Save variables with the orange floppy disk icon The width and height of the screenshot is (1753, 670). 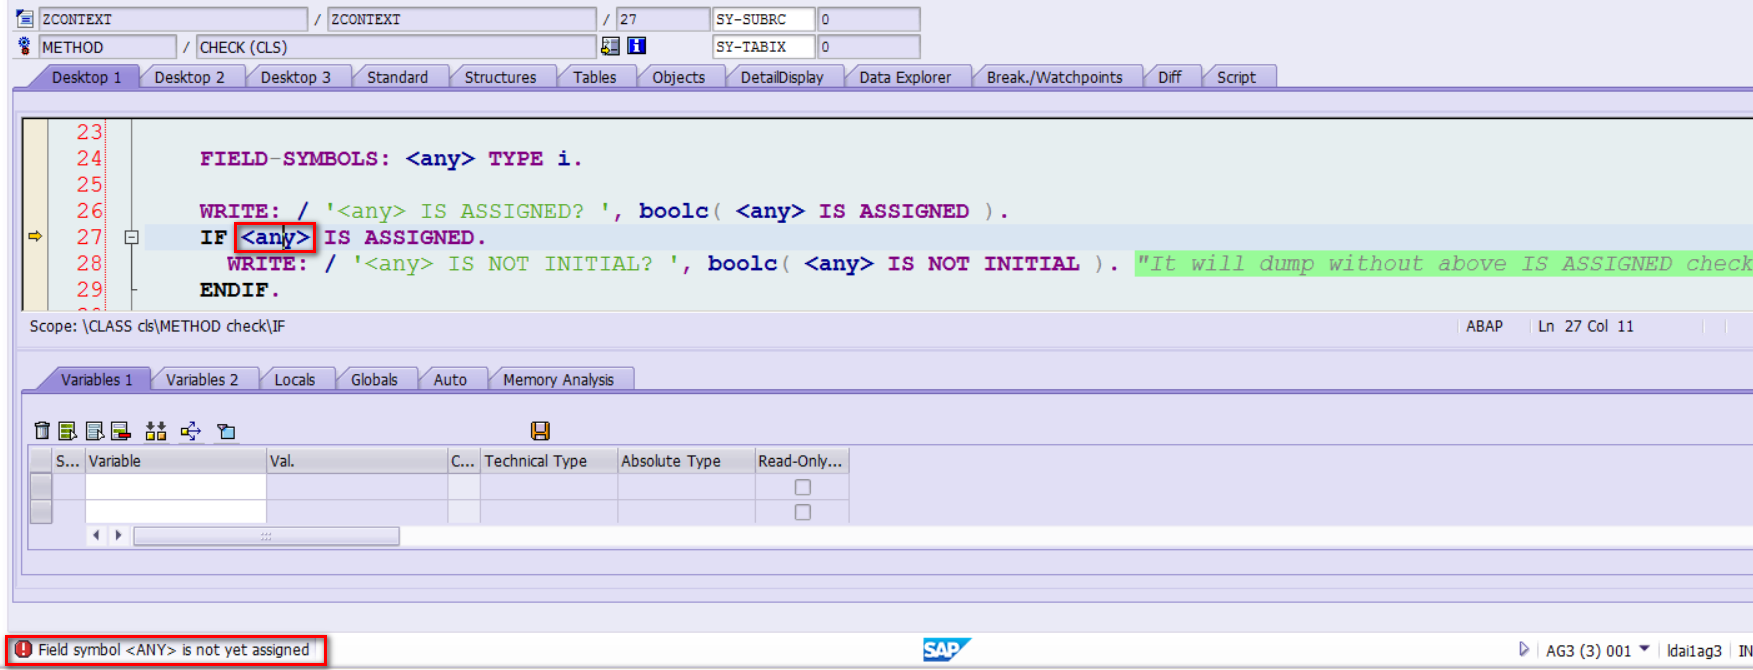[x=540, y=431]
